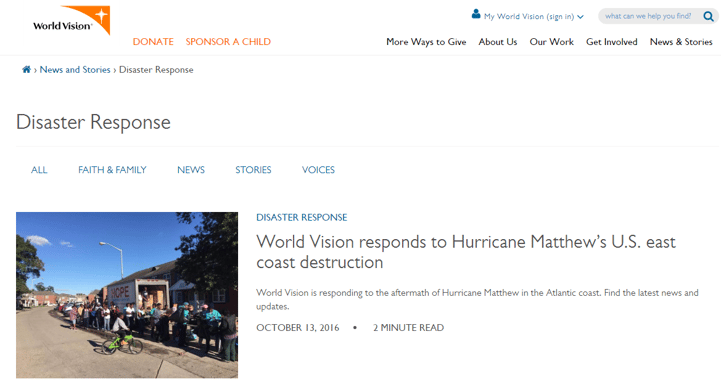
Task: Select the ALL filter tab
Action: point(39,170)
